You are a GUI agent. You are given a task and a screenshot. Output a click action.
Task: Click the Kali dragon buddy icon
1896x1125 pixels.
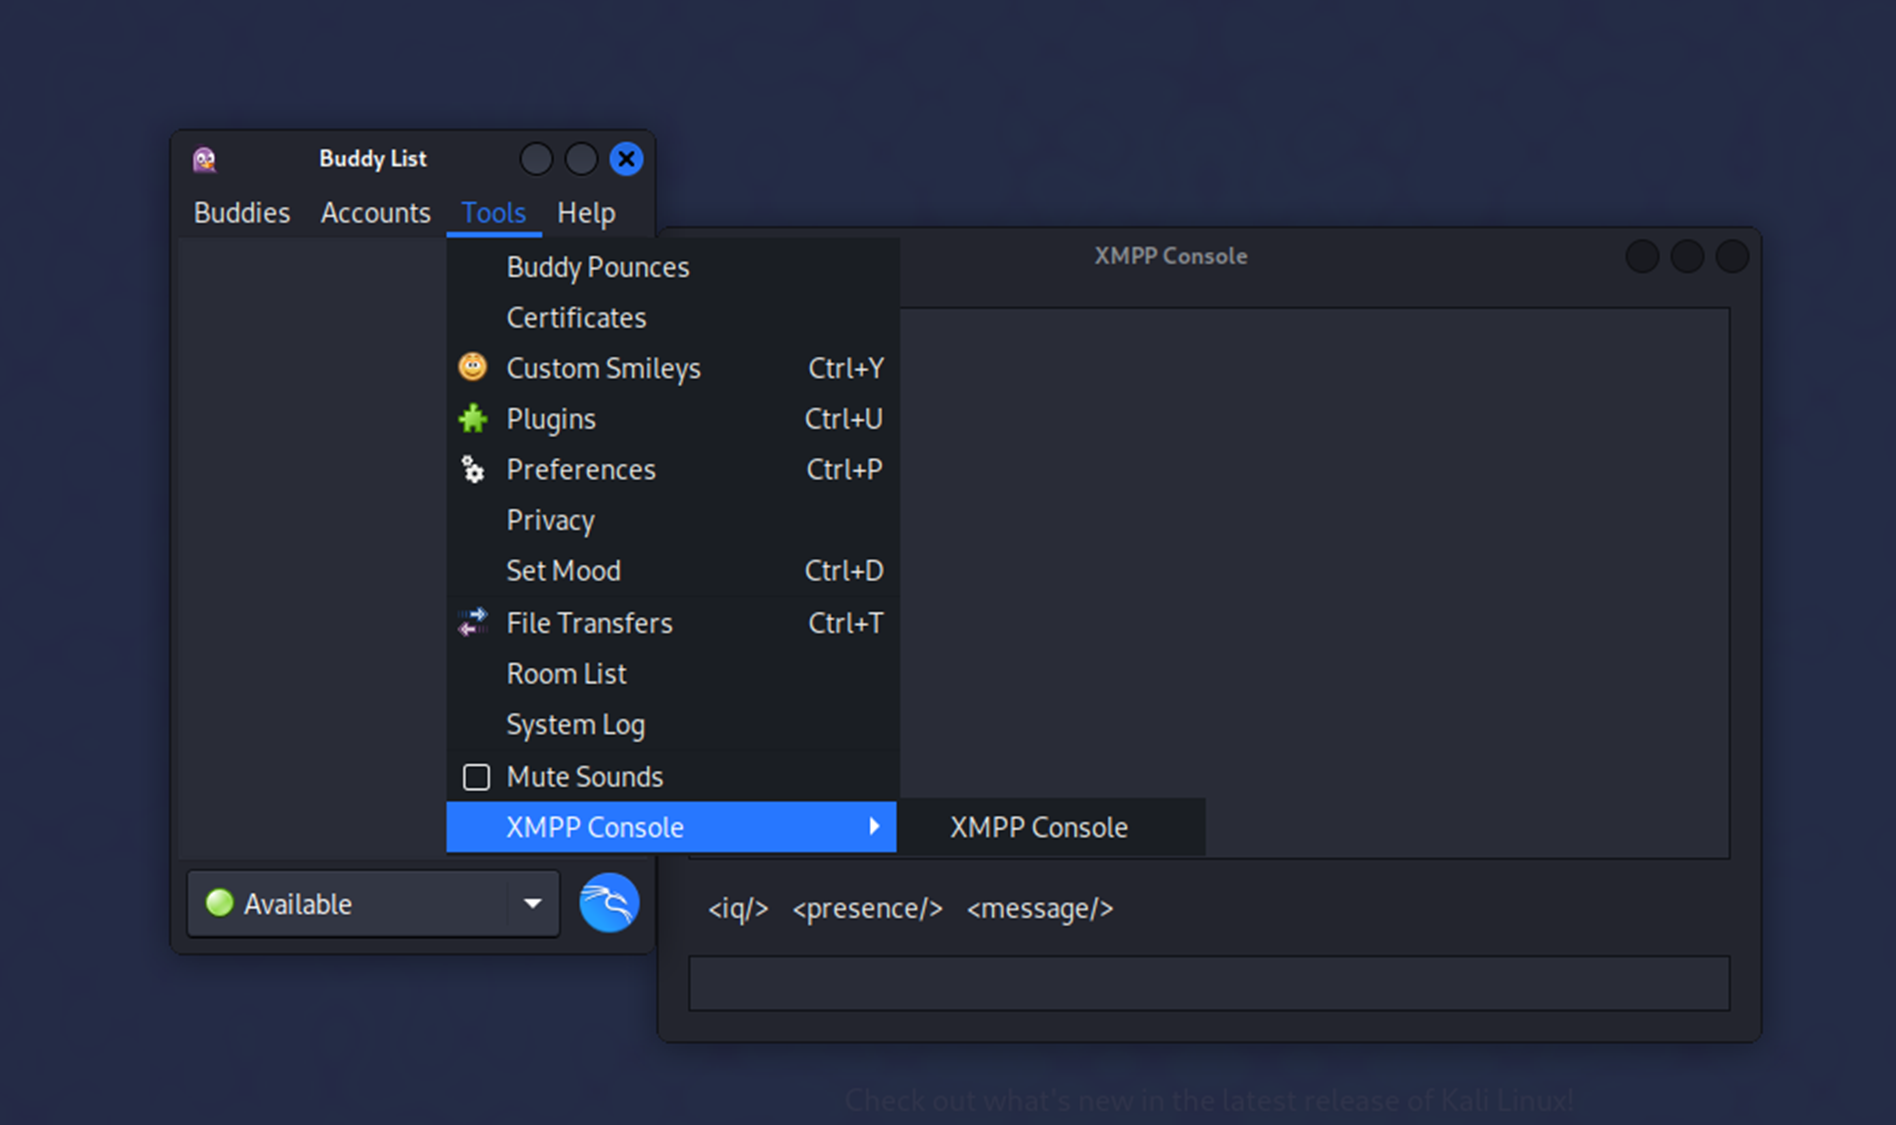point(609,903)
